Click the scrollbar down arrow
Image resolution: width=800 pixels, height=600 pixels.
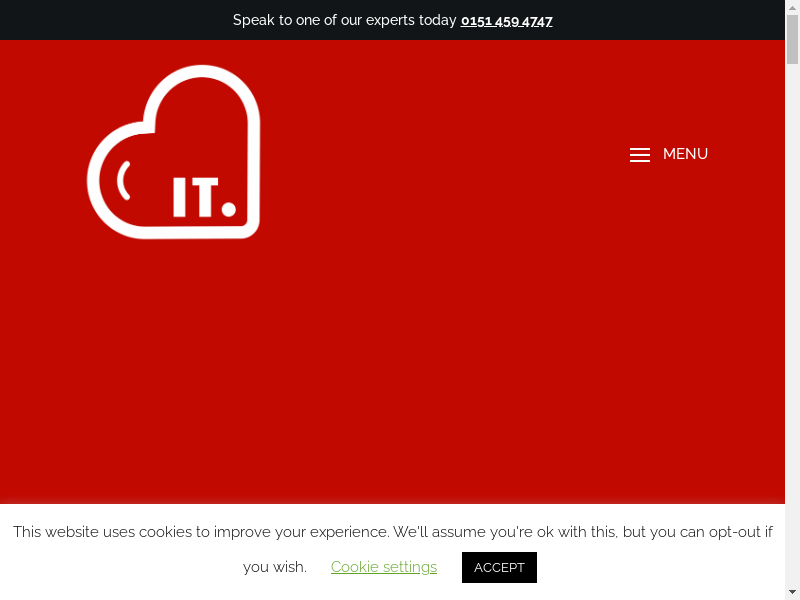click(792, 592)
